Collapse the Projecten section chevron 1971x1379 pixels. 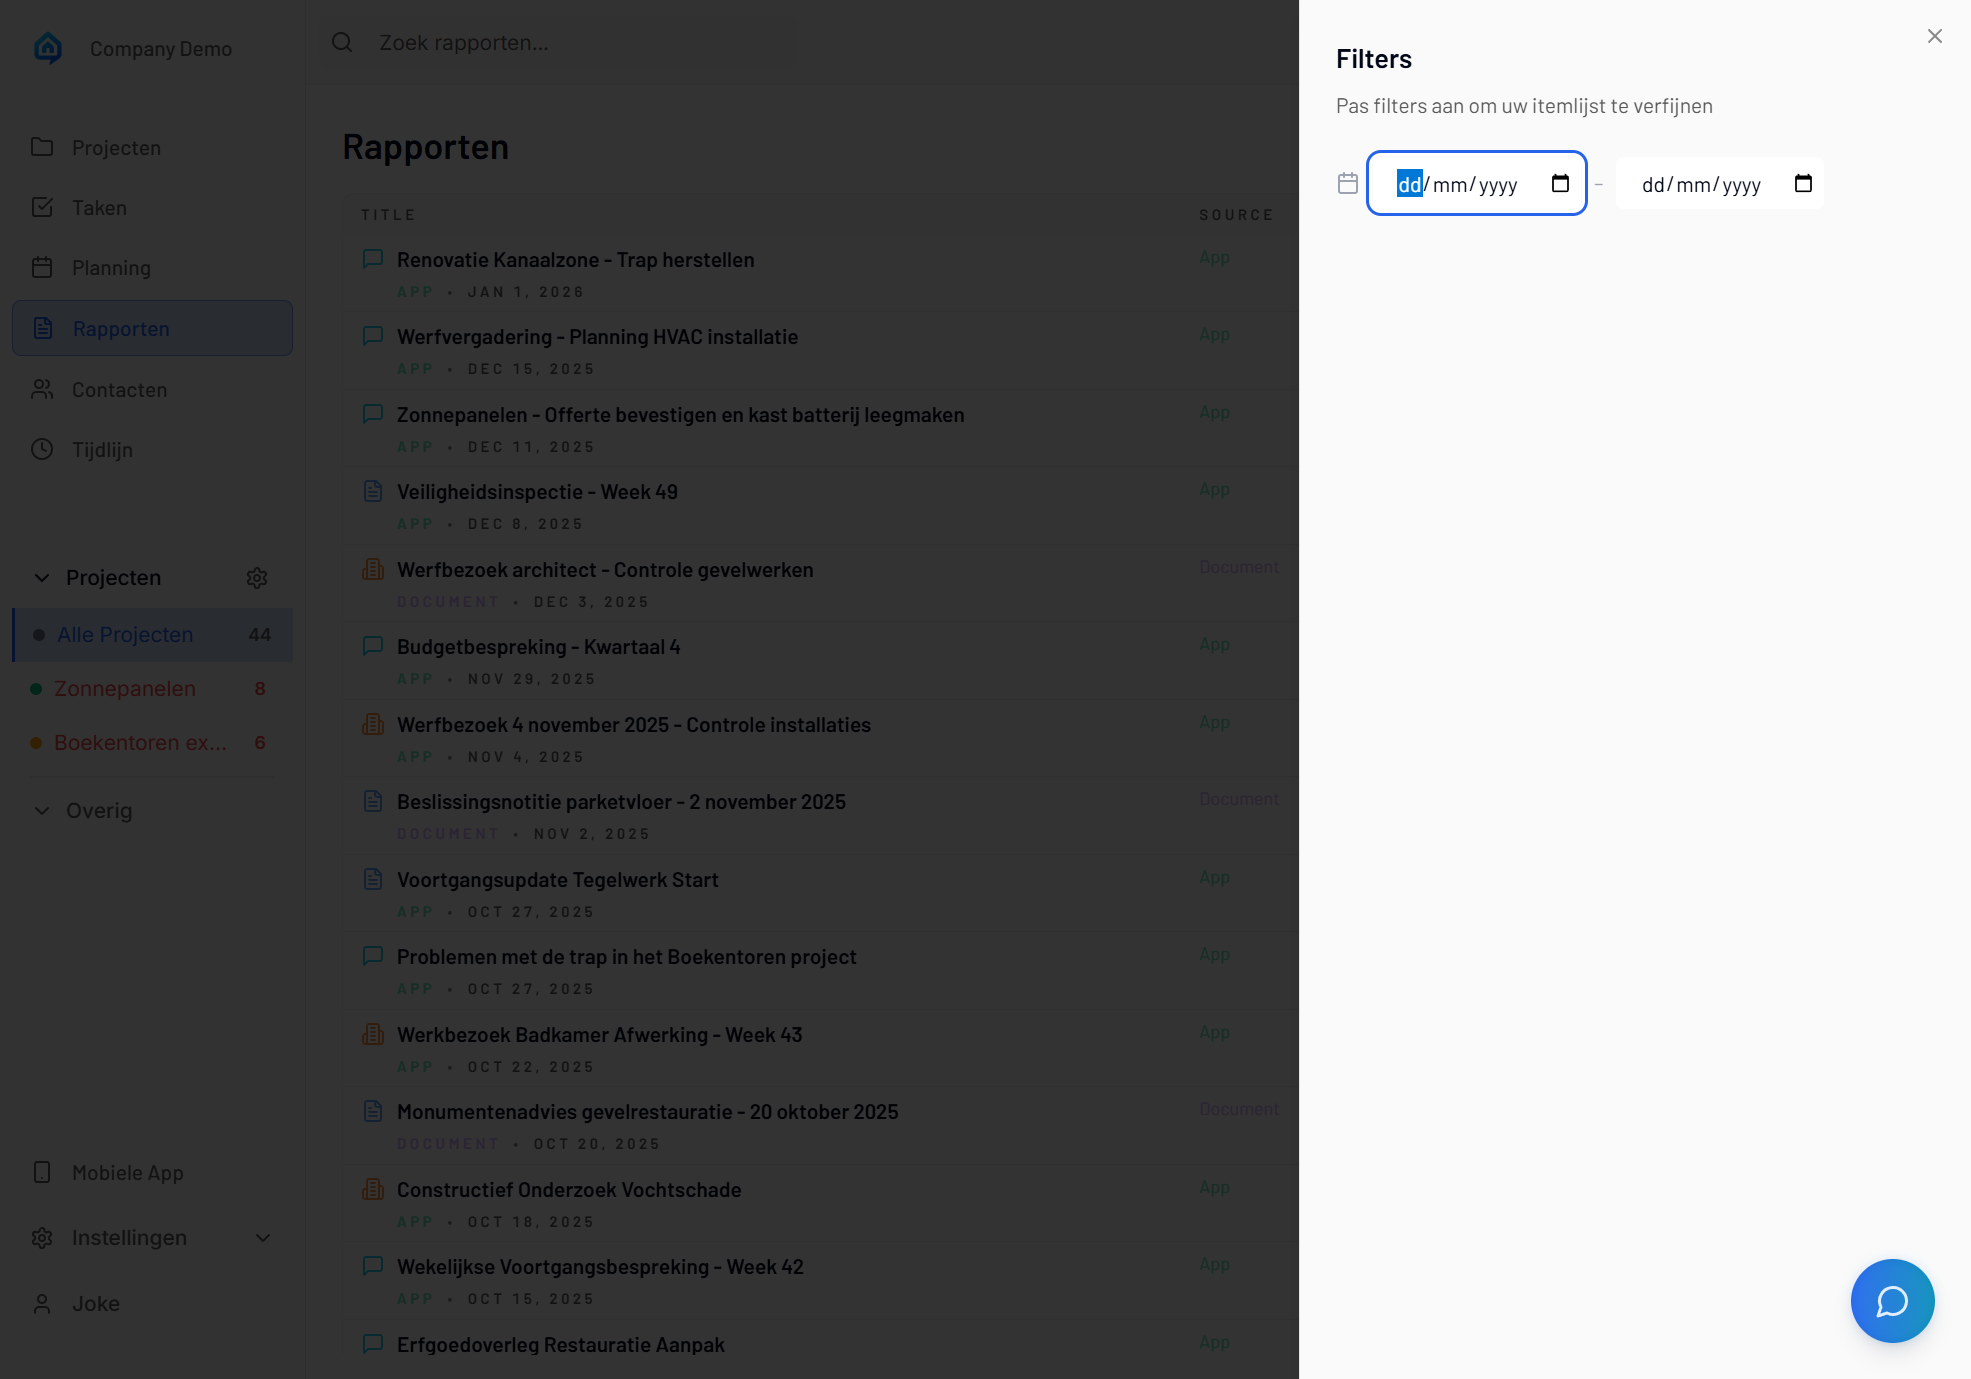[42, 578]
